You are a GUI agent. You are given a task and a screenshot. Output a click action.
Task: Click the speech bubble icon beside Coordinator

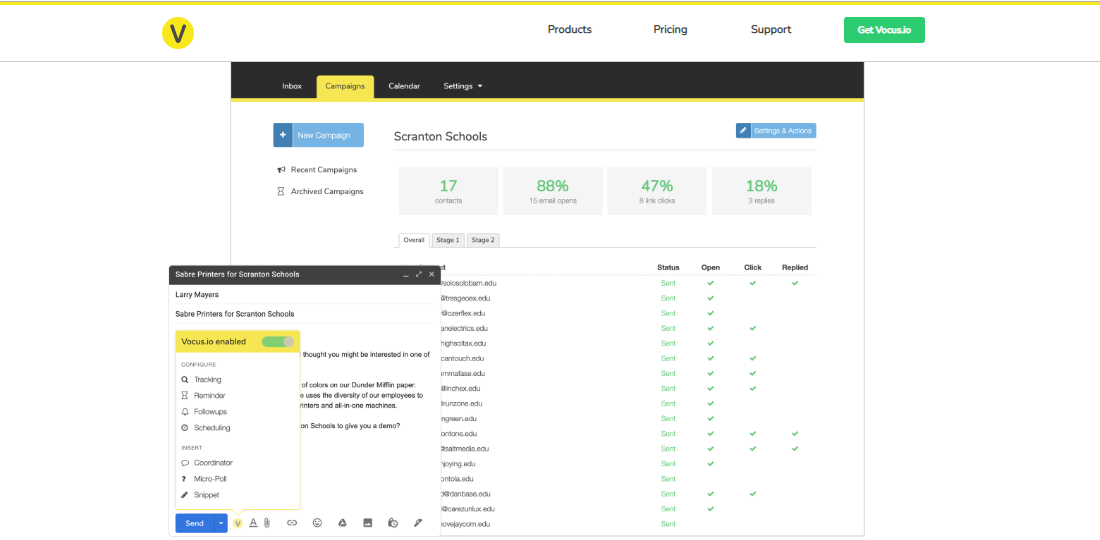[x=185, y=463]
